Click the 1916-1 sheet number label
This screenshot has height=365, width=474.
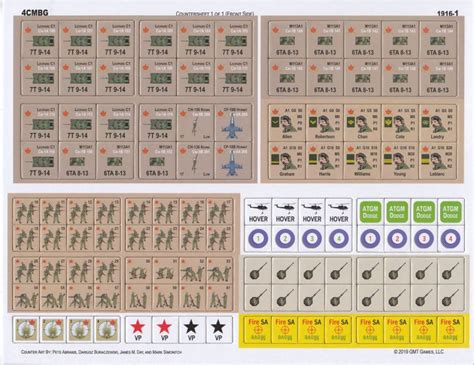tap(447, 13)
